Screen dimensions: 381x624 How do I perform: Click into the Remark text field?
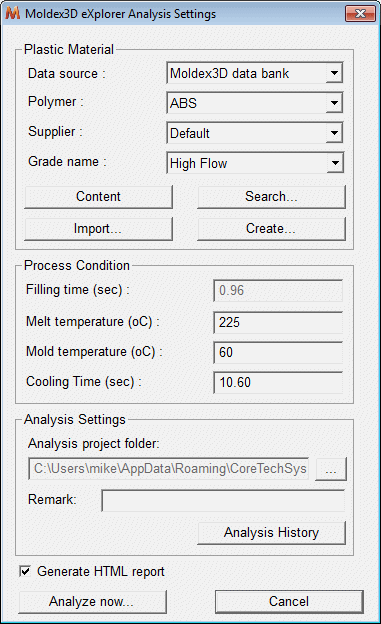(223, 501)
